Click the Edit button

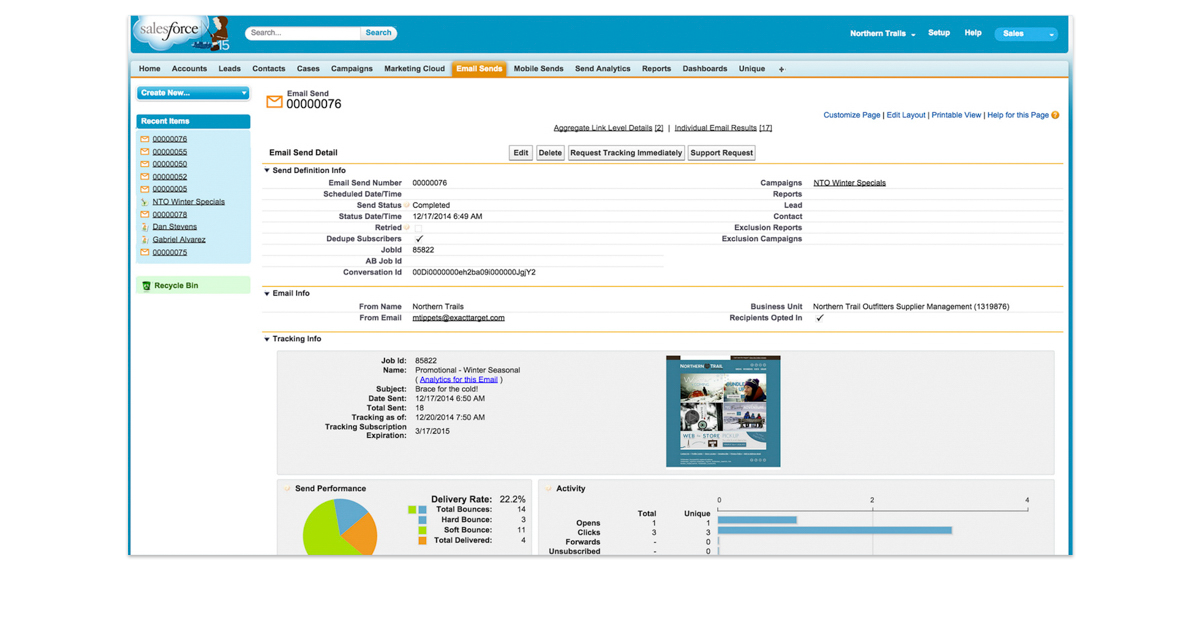pos(521,153)
